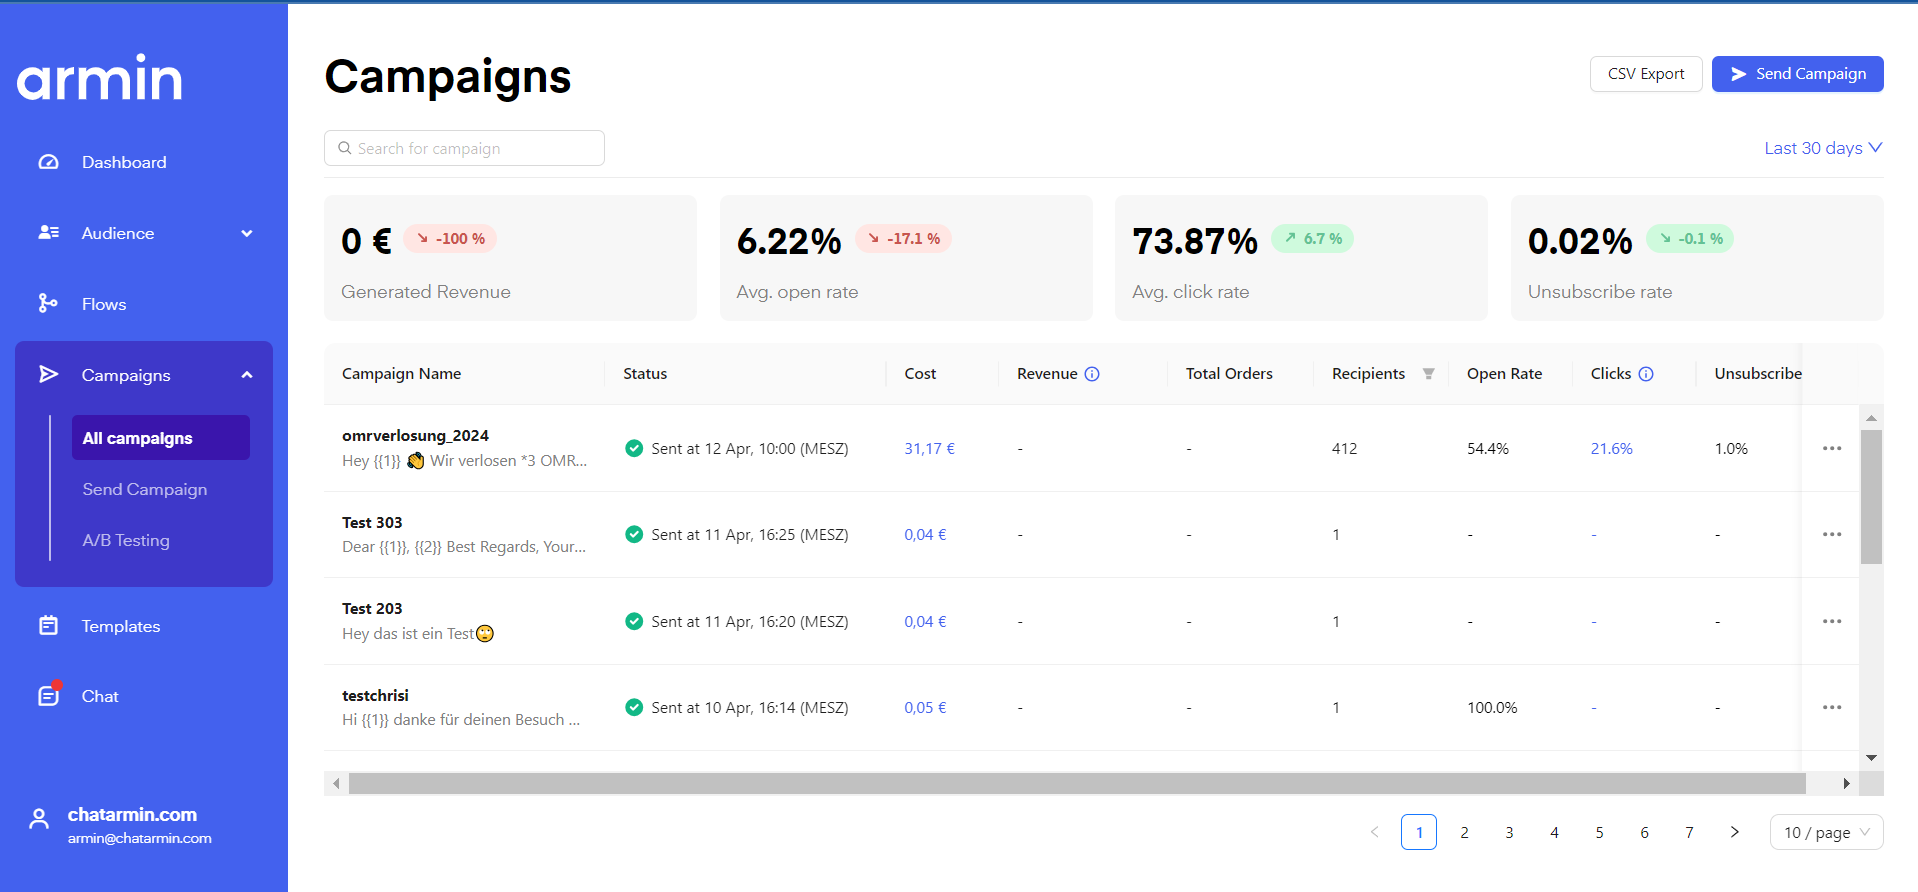The width and height of the screenshot is (1918, 892).
Task: Click the CSV Export button
Action: tap(1645, 74)
